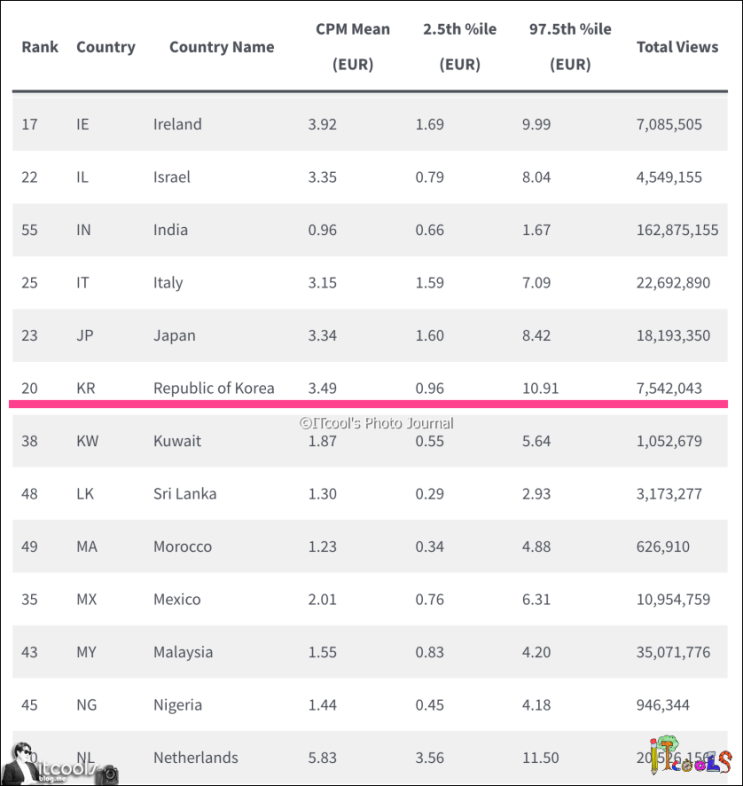Click the Netherlands country name cell
The height and width of the screenshot is (786, 743).
pyautogui.click(x=195, y=758)
